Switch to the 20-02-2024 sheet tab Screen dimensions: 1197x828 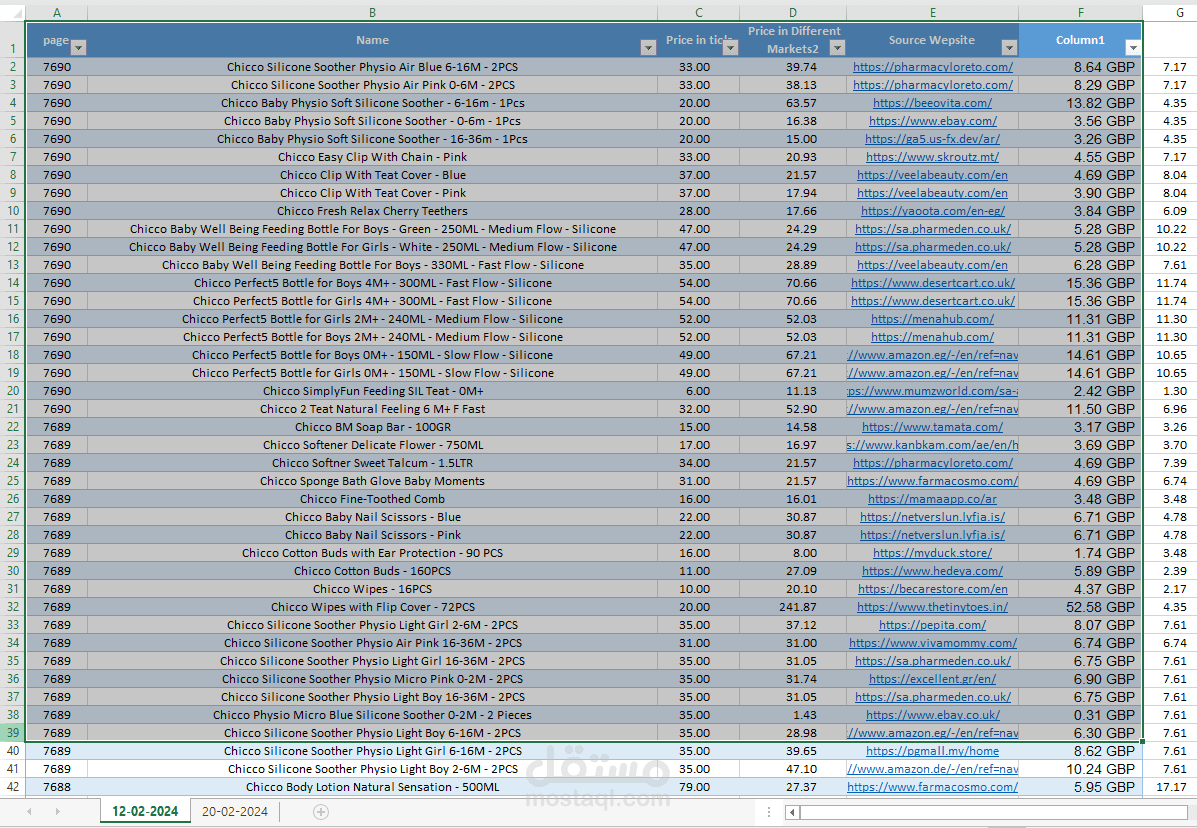[234, 811]
